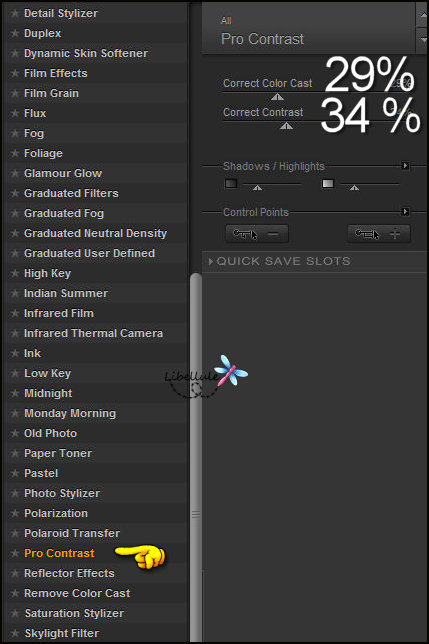Click the filter list vertical scrollbar
The image size is (429, 644).
196,456
